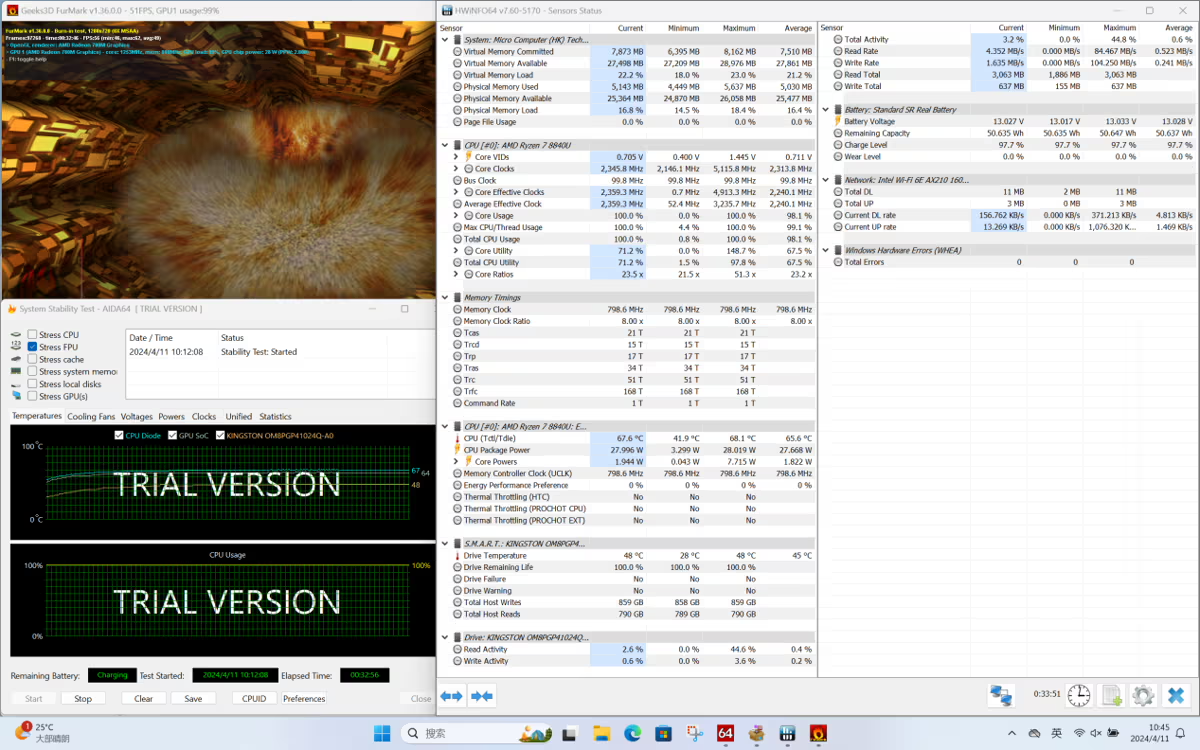1200x750 pixels.
Task: Open Snipping Tool from the taskbar
Action: click(695, 733)
